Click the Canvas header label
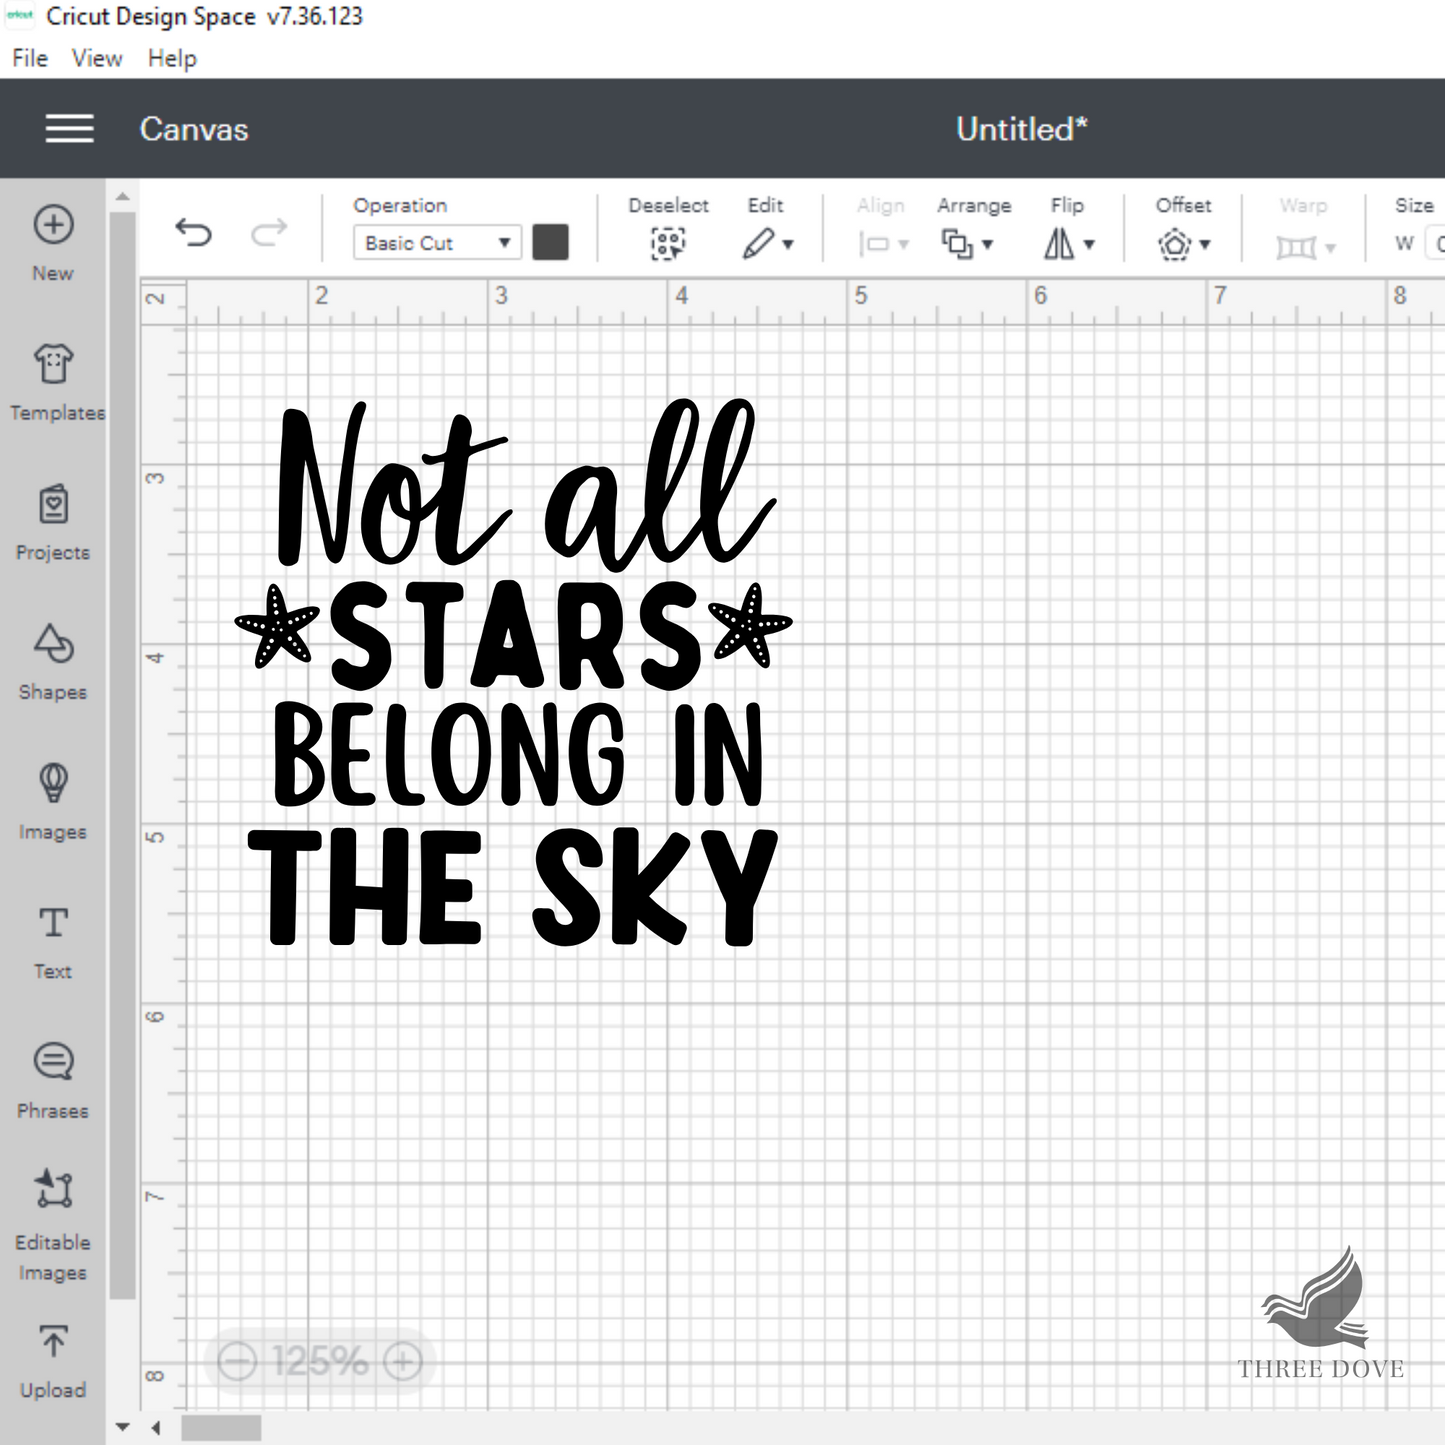 coord(194,129)
